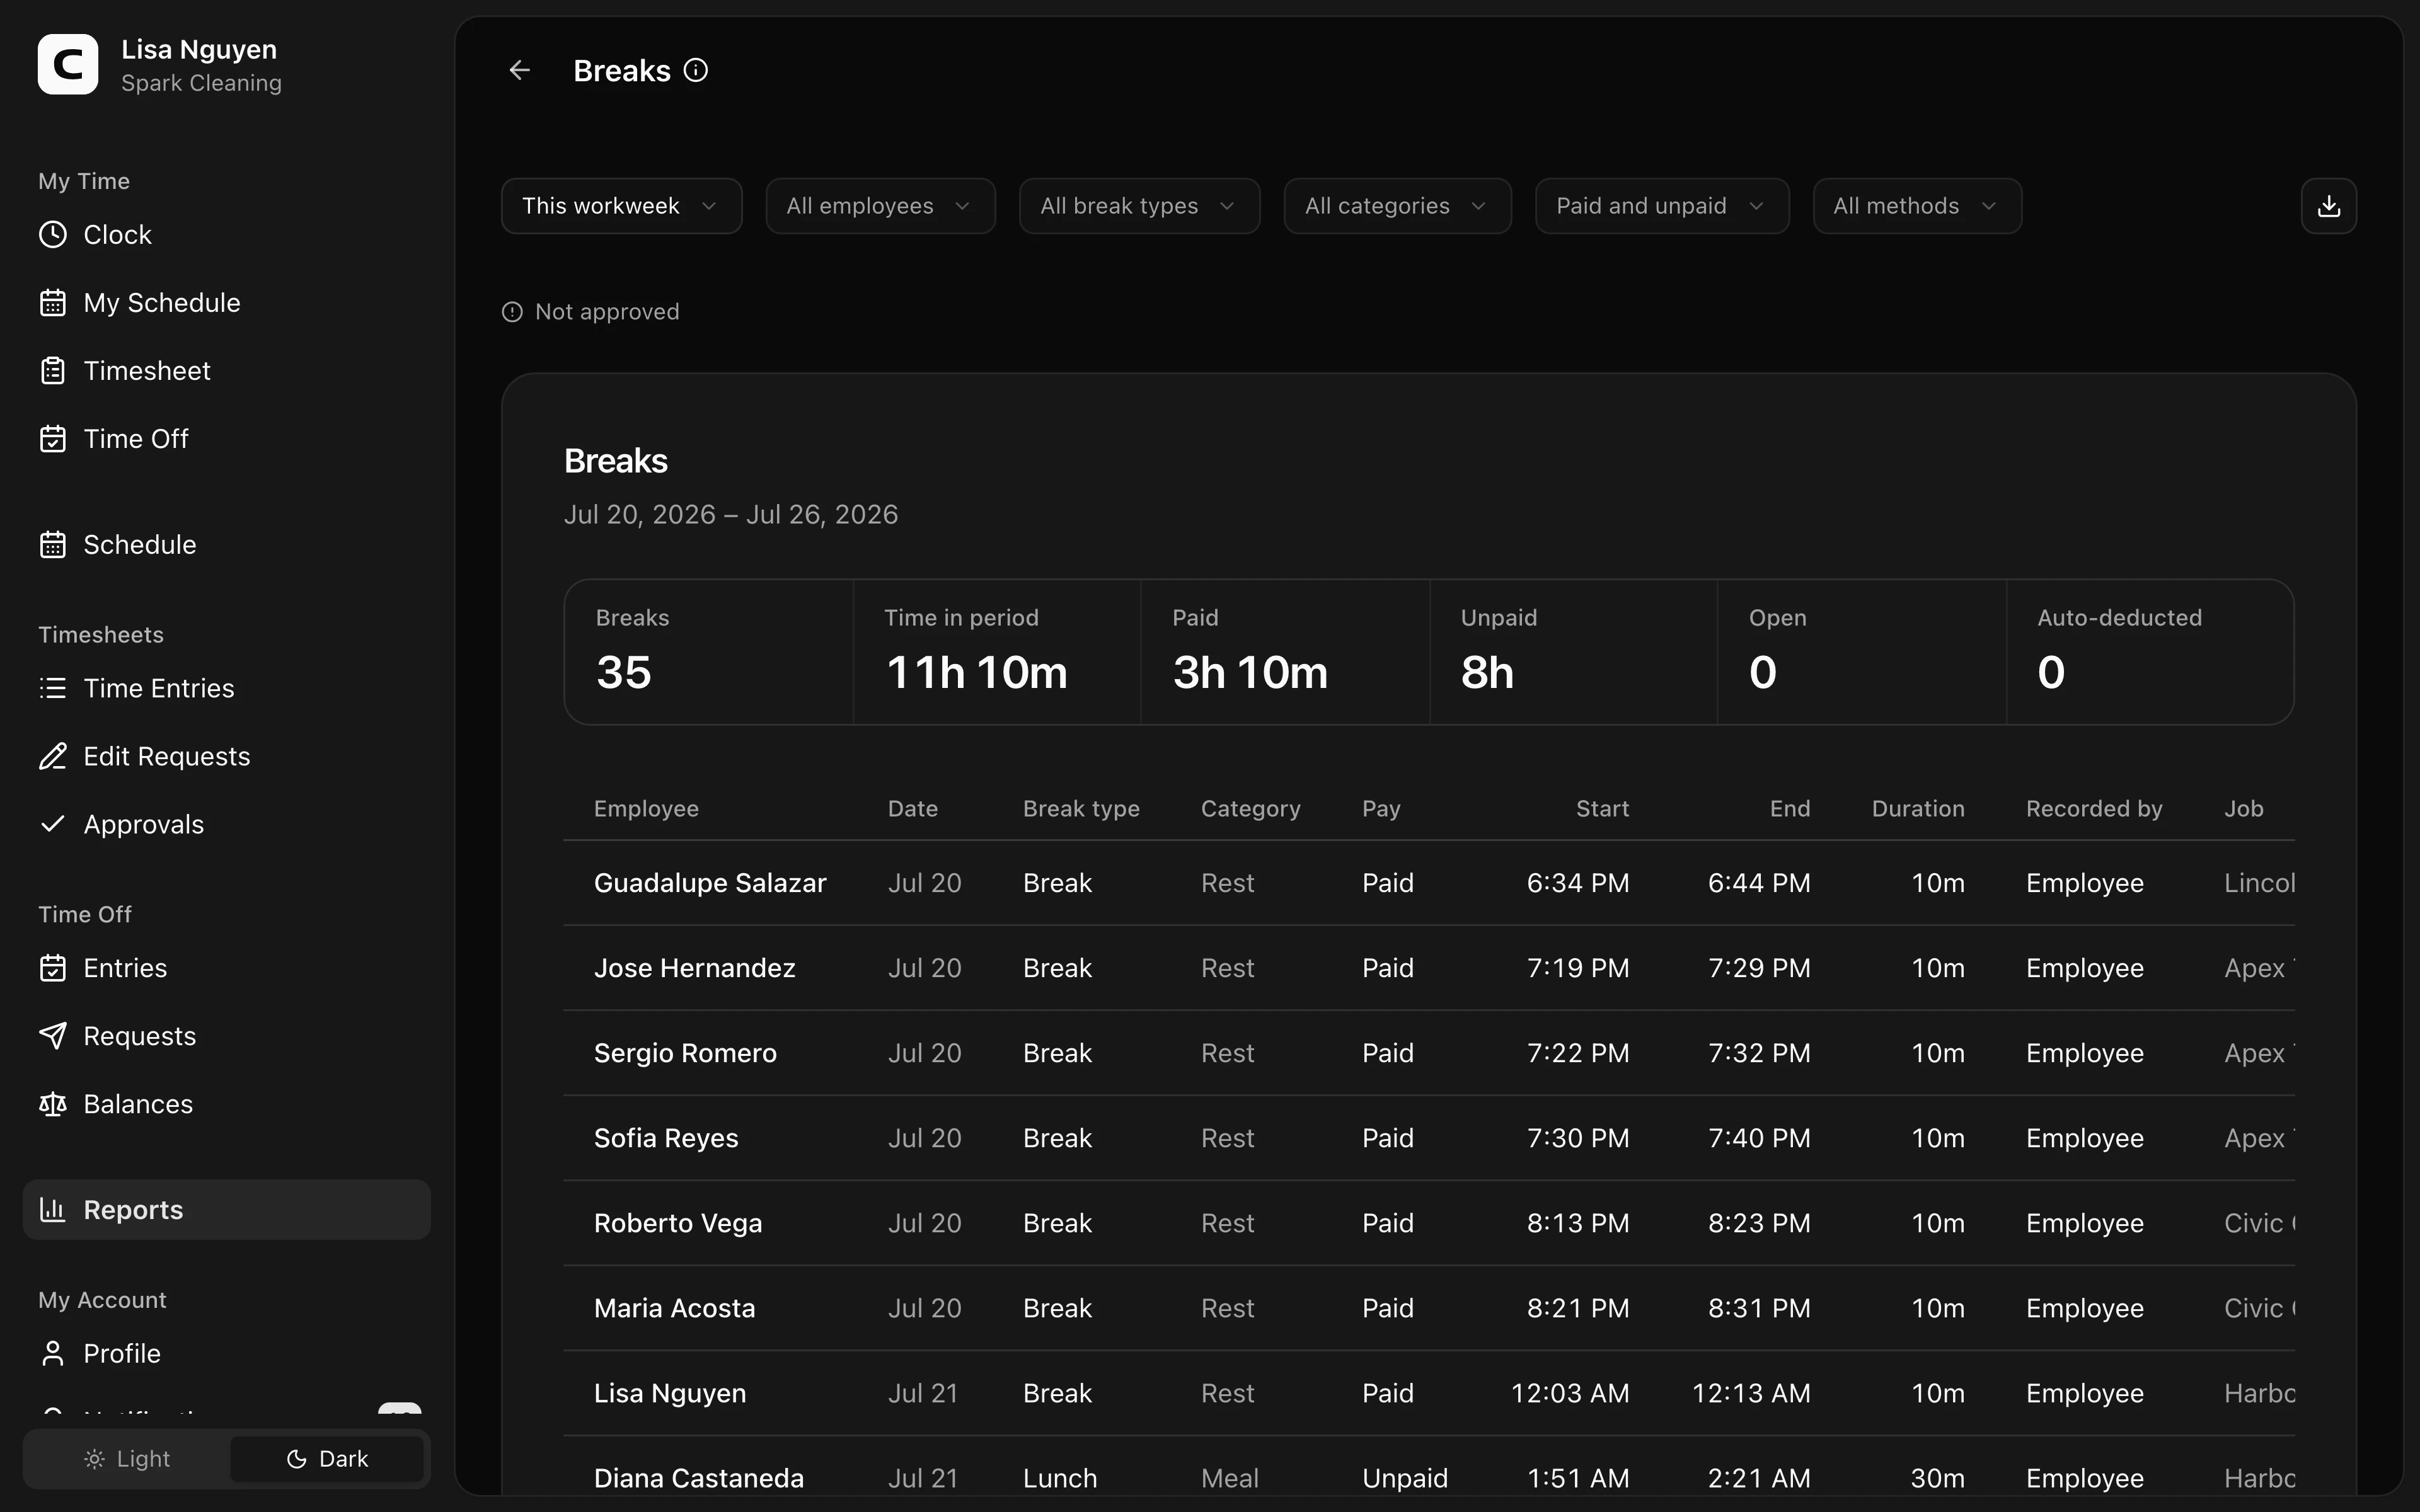Click the Time Off calendar-check icon
This screenshot has height=1512, width=2420.
[53, 439]
